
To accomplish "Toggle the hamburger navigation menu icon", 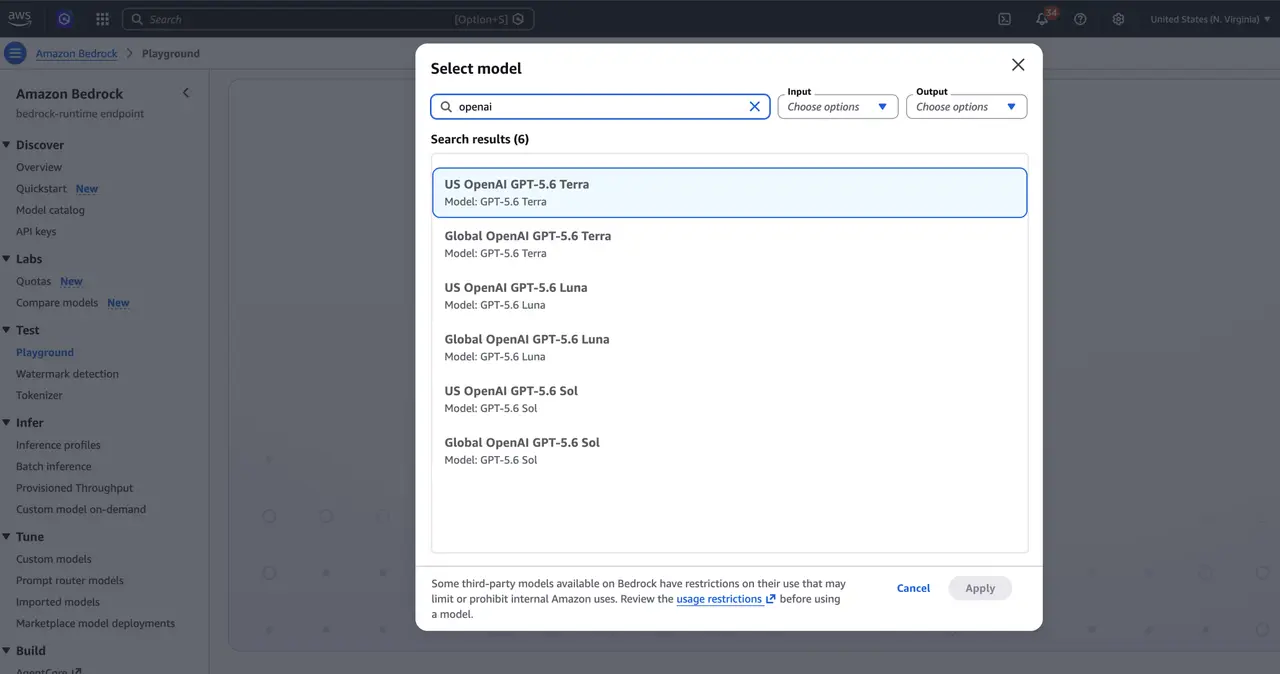I will tap(15, 53).
